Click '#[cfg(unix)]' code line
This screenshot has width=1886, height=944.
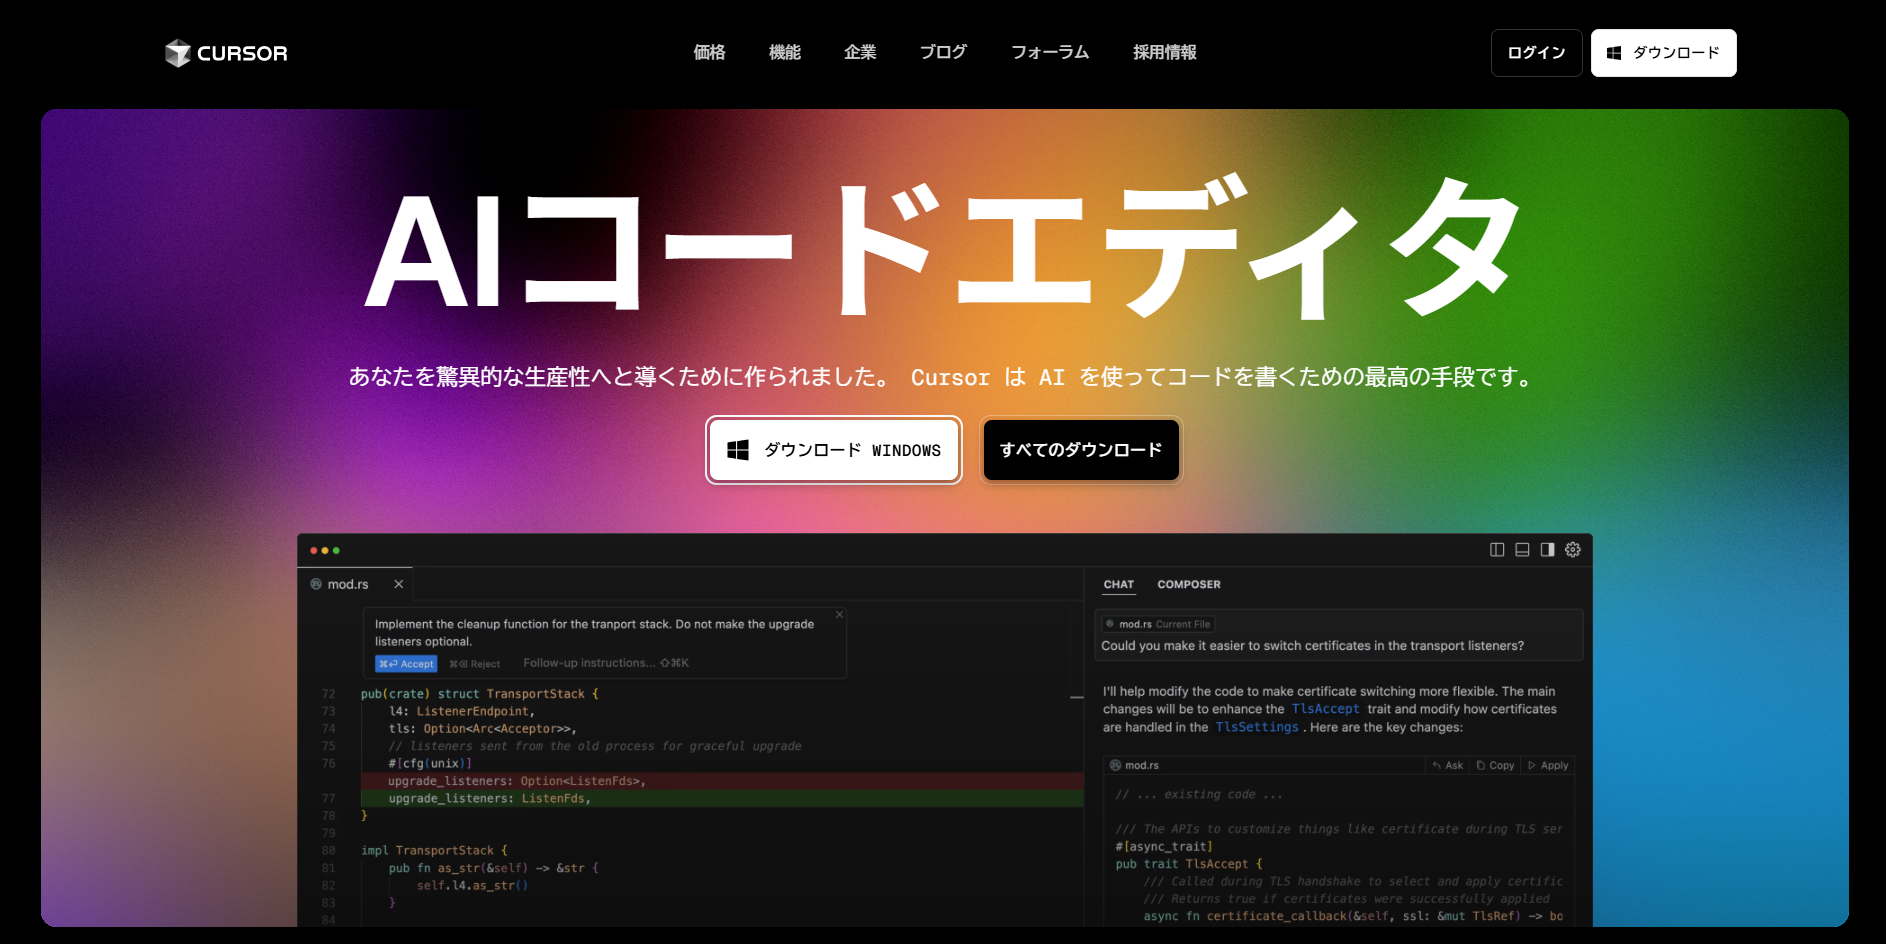click(430, 764)
